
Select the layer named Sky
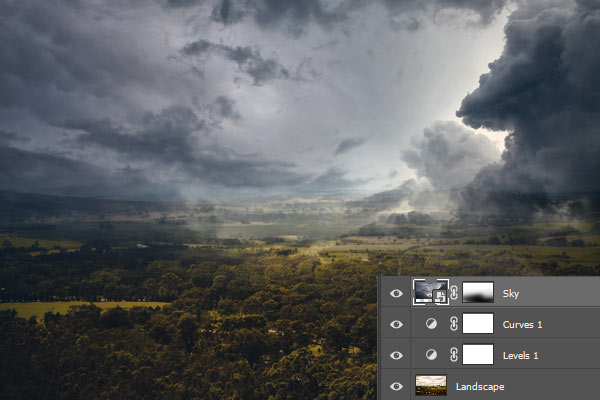click(511, 294)
